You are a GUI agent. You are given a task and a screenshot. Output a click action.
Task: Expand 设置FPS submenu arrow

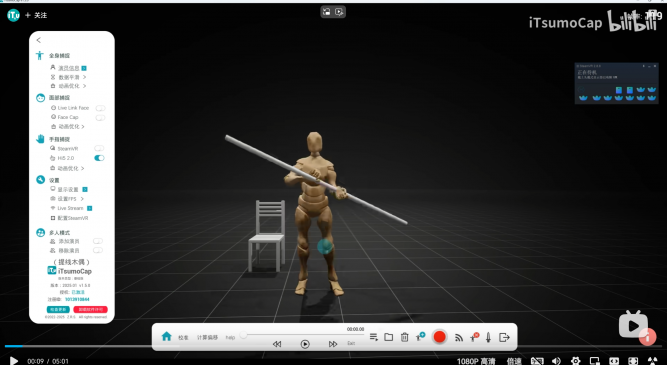(82, 199)
